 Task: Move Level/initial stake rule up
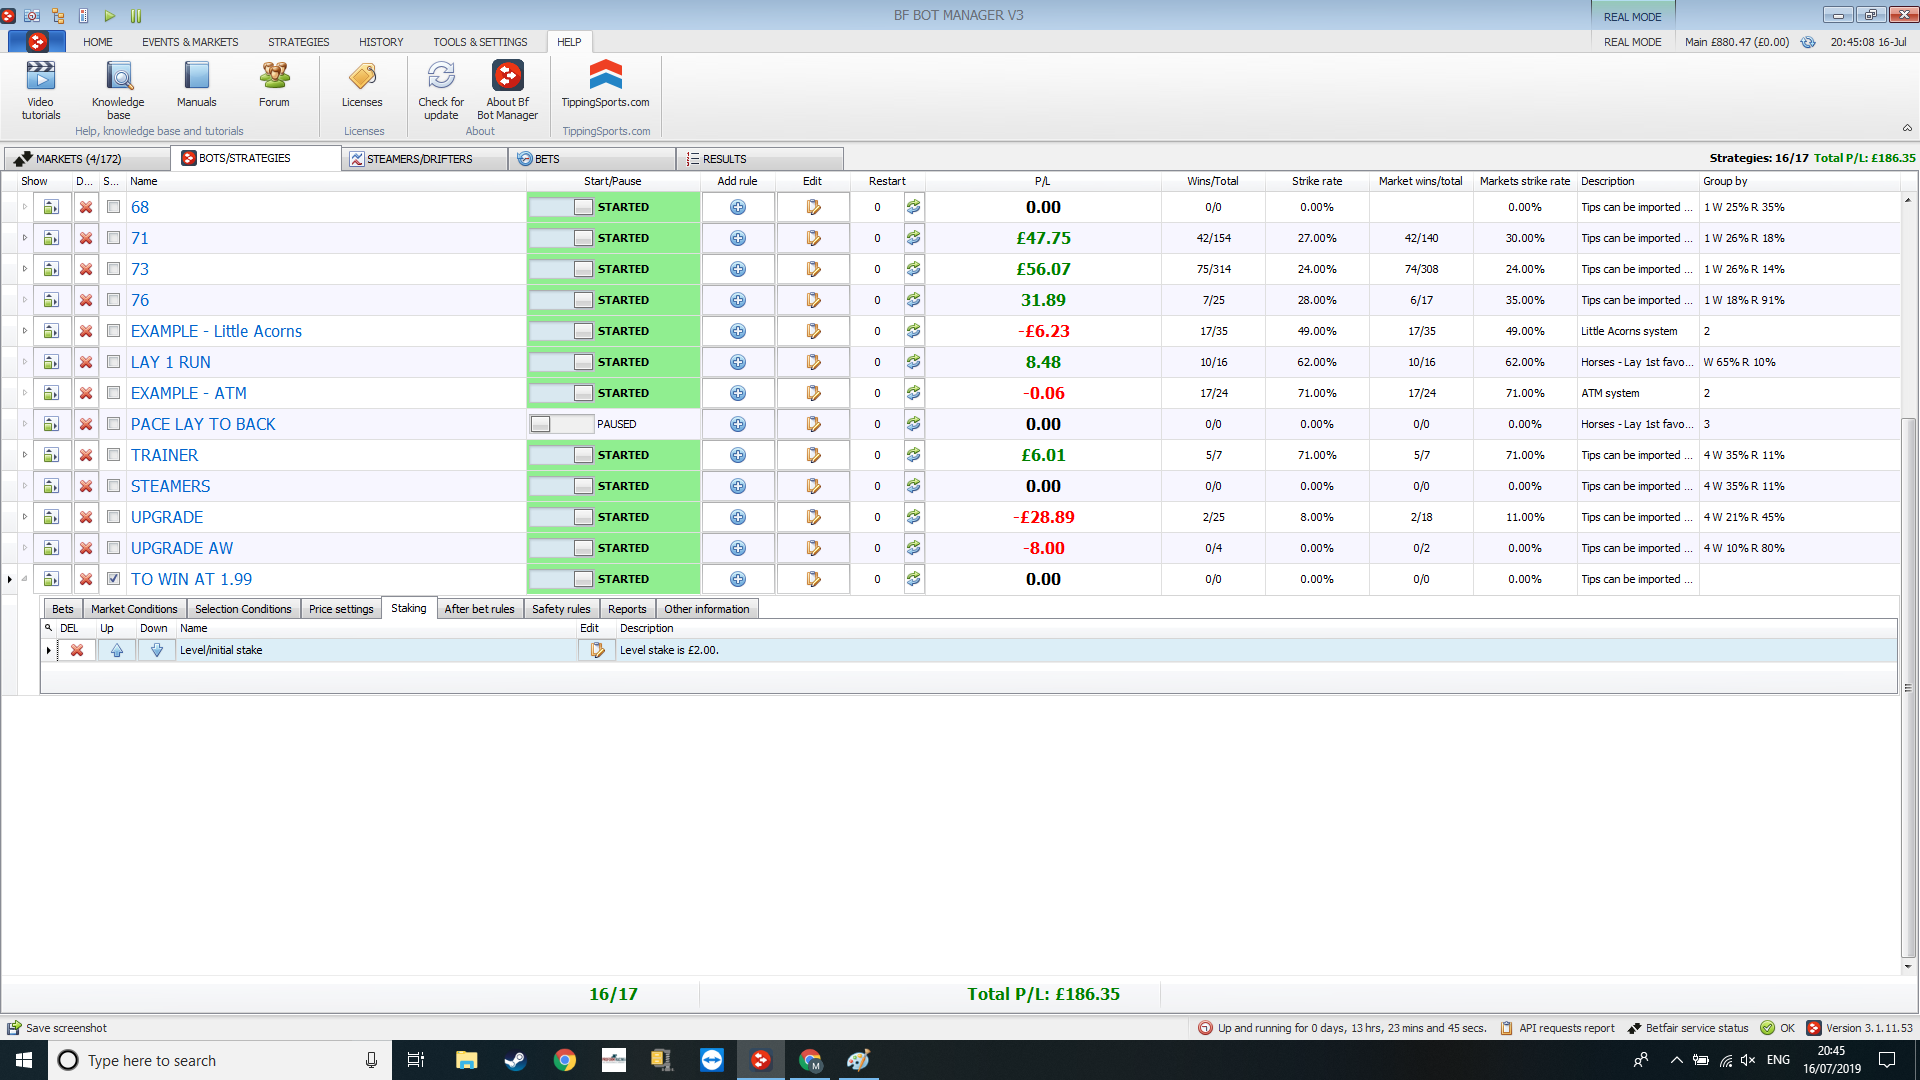click(x=117, y=650)
